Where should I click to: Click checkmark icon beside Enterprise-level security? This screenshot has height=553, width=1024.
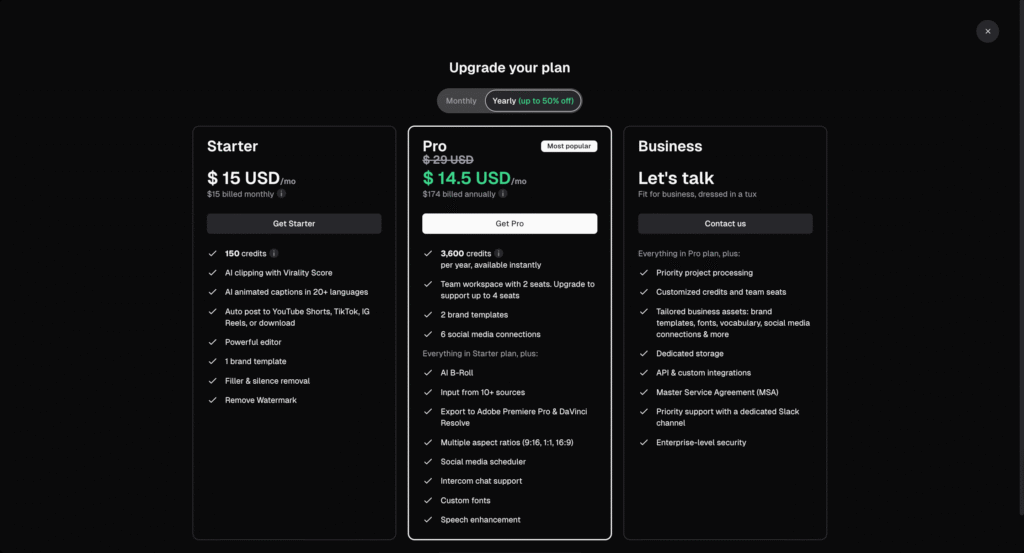(643, 442)
